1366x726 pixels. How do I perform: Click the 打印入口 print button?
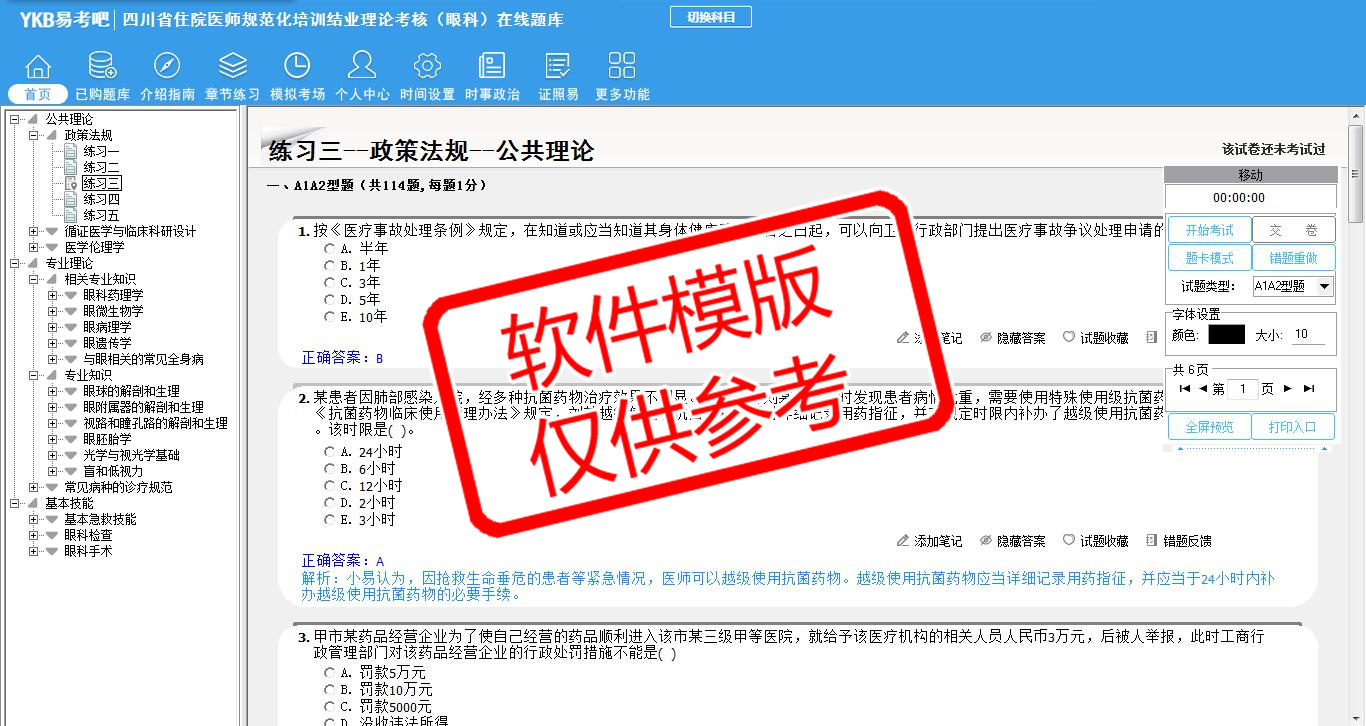[1294, 427]
